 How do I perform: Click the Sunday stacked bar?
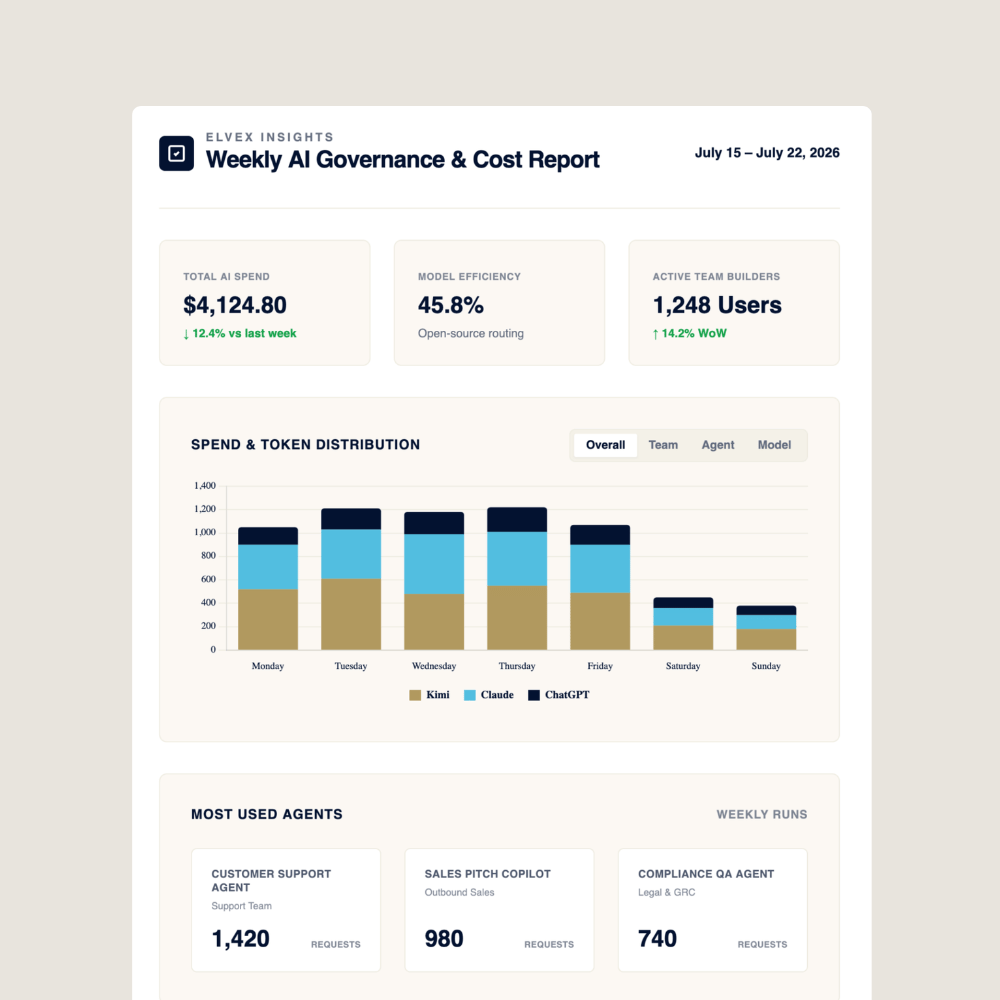pos(766,628)
